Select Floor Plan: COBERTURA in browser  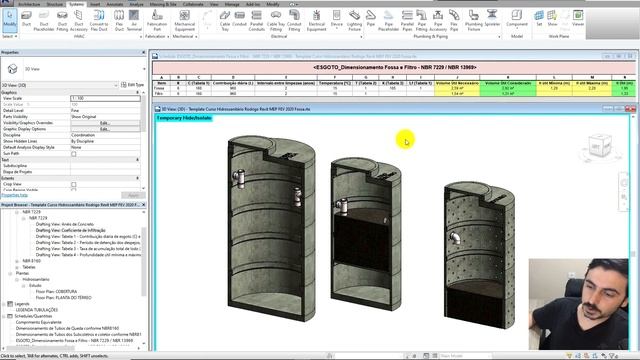tap(56, 292)
